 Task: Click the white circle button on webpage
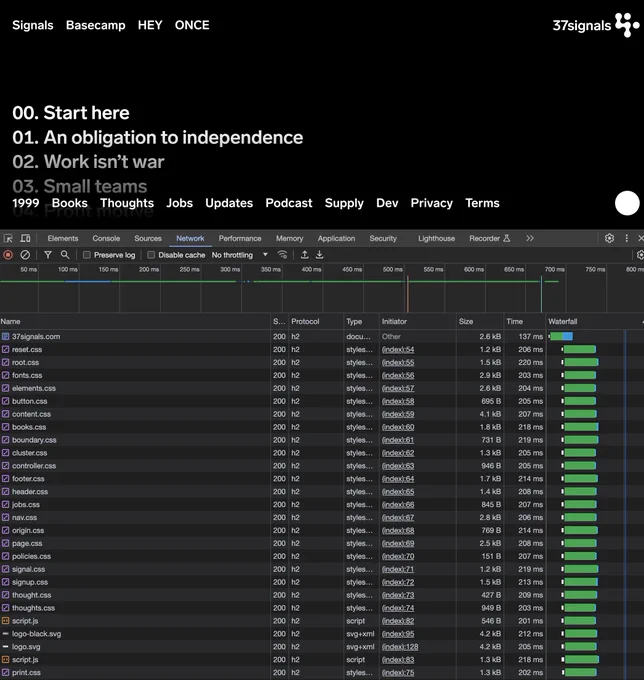[627, 203]
